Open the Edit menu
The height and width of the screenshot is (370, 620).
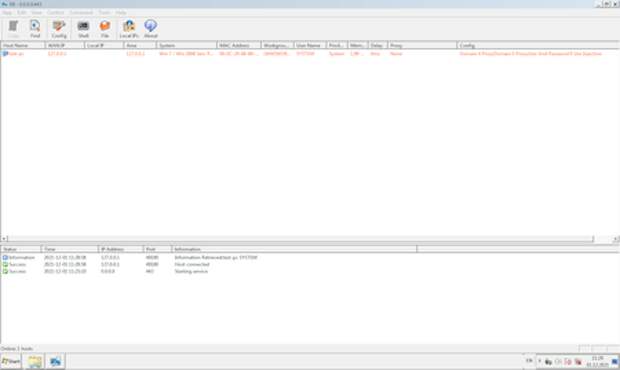coord(22,13)
